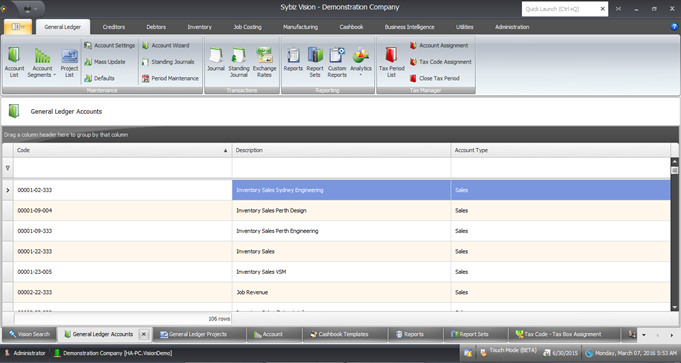Switch to the Debtors ribbon tab

pyautogui.click(x=156, y=27)
